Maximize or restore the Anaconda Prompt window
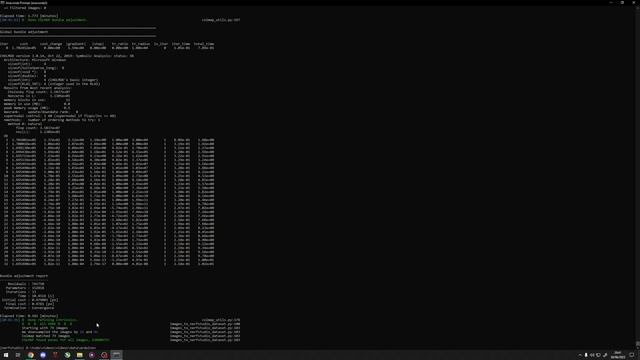The height and width of the screenshot is (360, 640). pos(622,2)
